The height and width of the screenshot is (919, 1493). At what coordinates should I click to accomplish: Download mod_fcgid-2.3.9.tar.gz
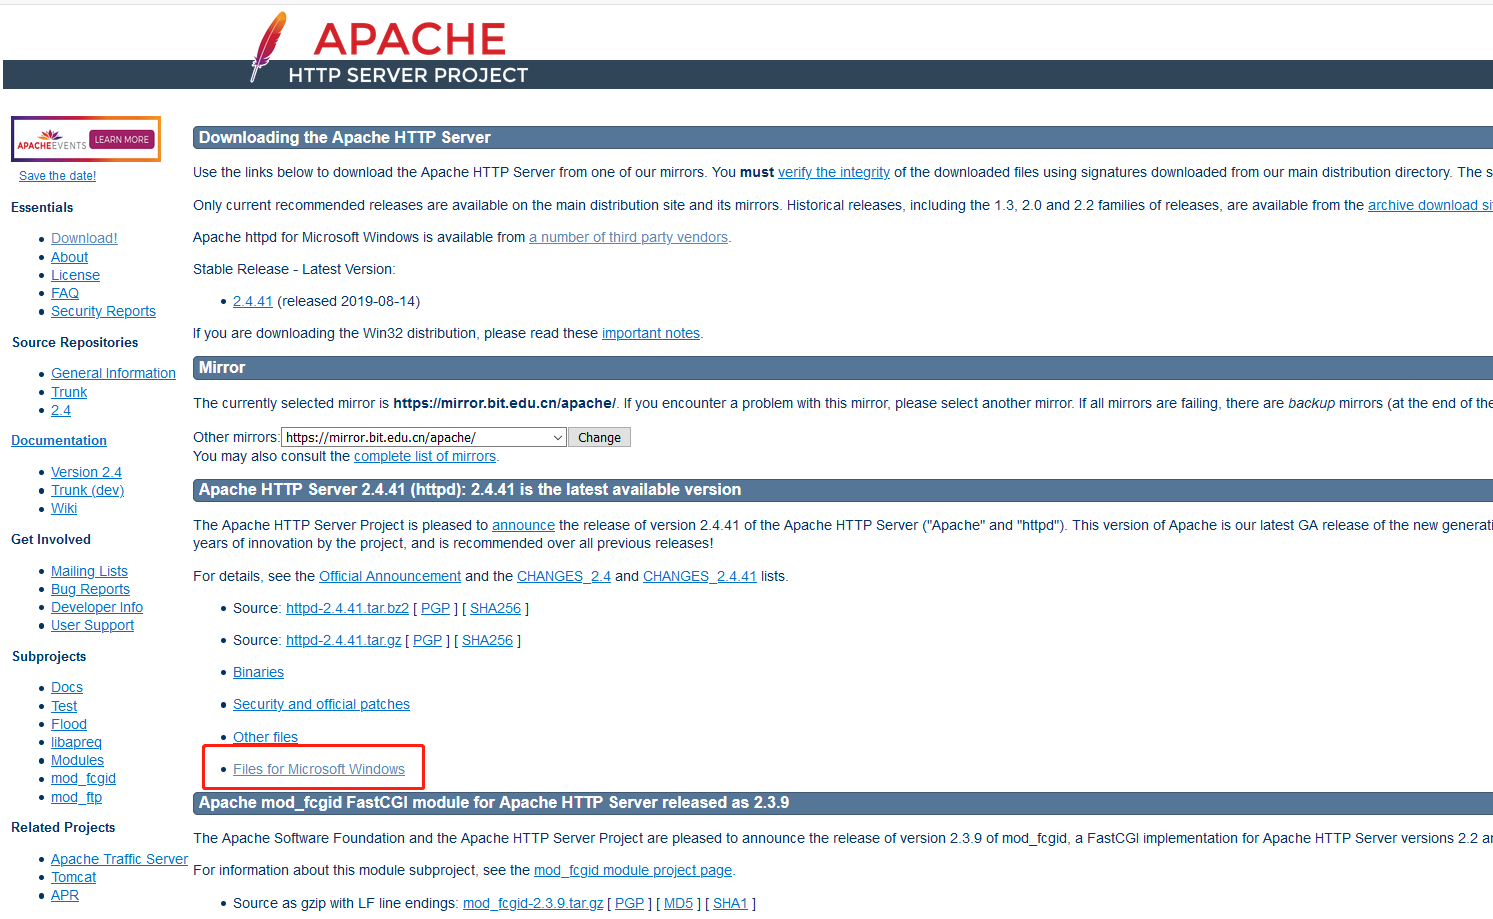click(533, 903)
